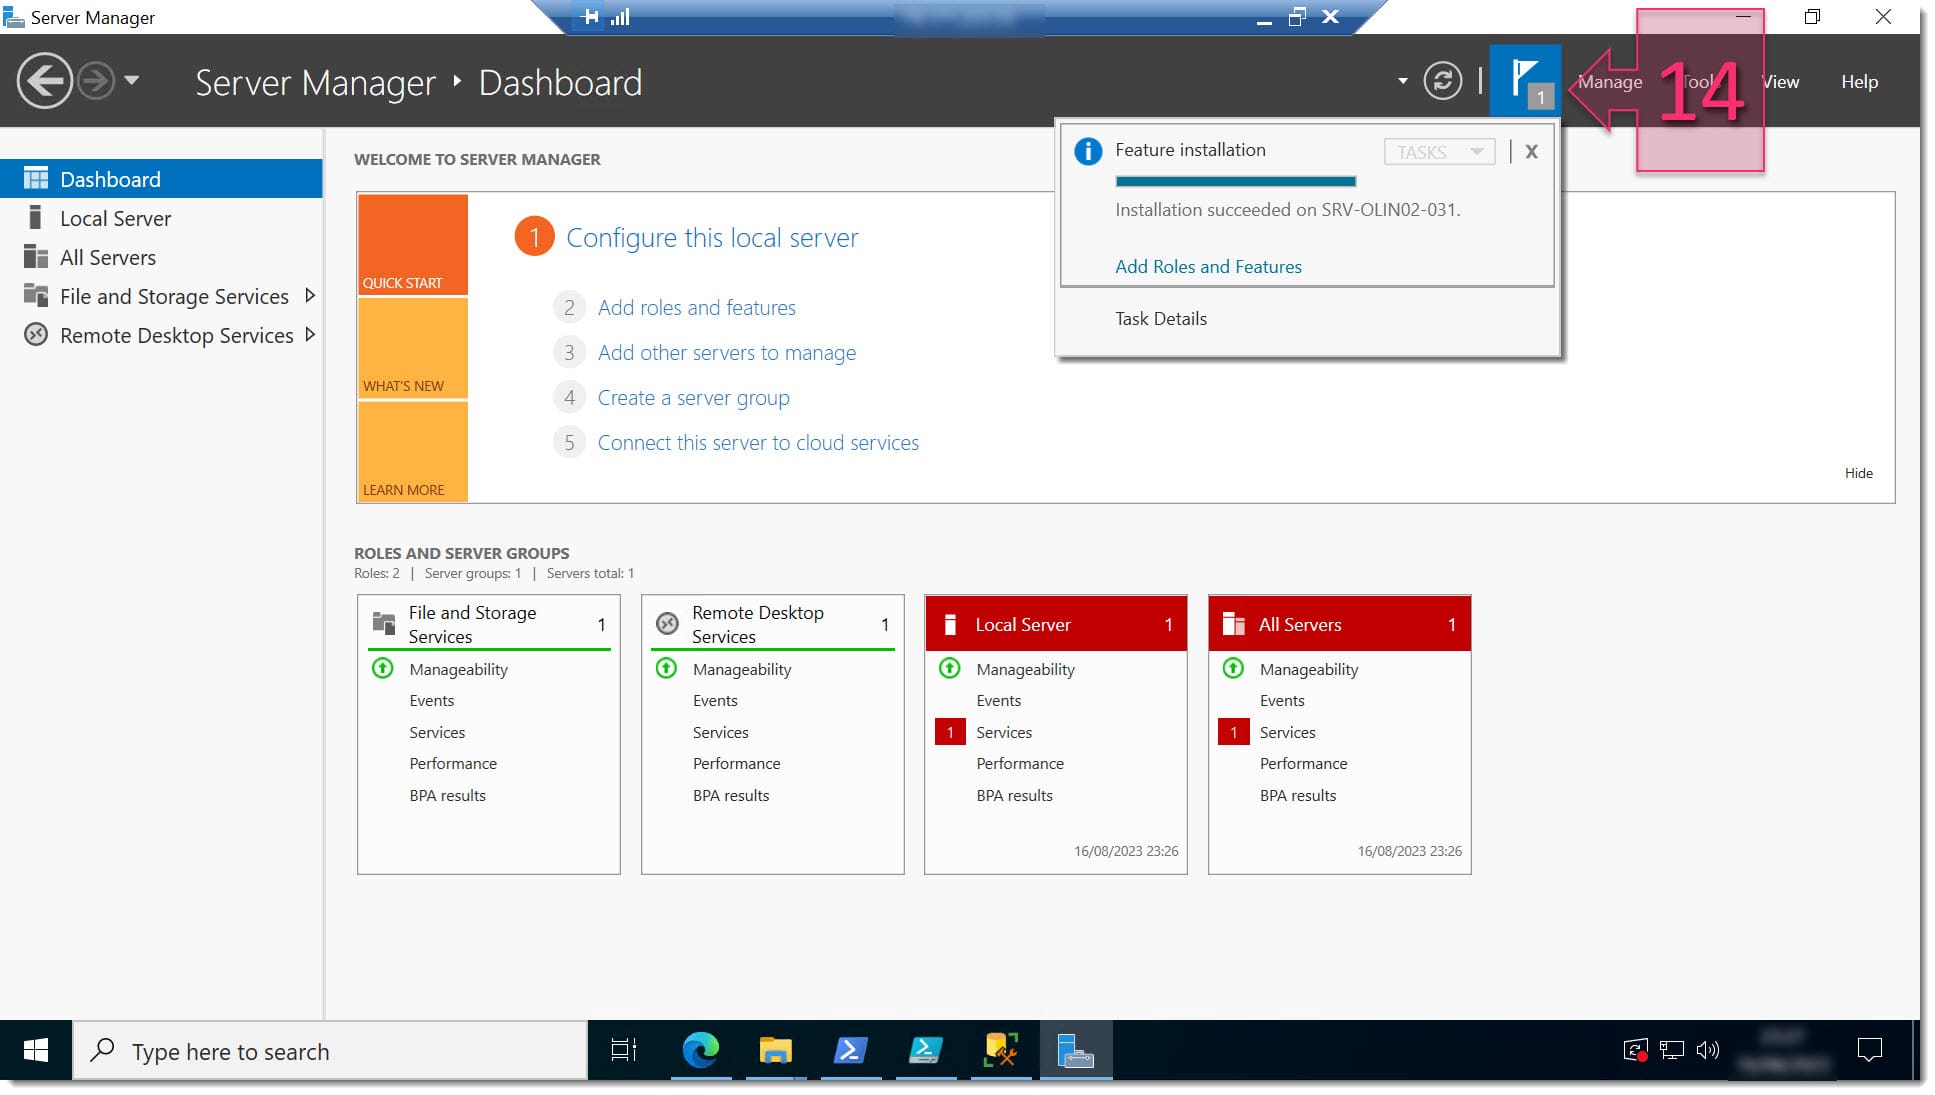
Task: Open Task Details
Action: pos(1161,319)
